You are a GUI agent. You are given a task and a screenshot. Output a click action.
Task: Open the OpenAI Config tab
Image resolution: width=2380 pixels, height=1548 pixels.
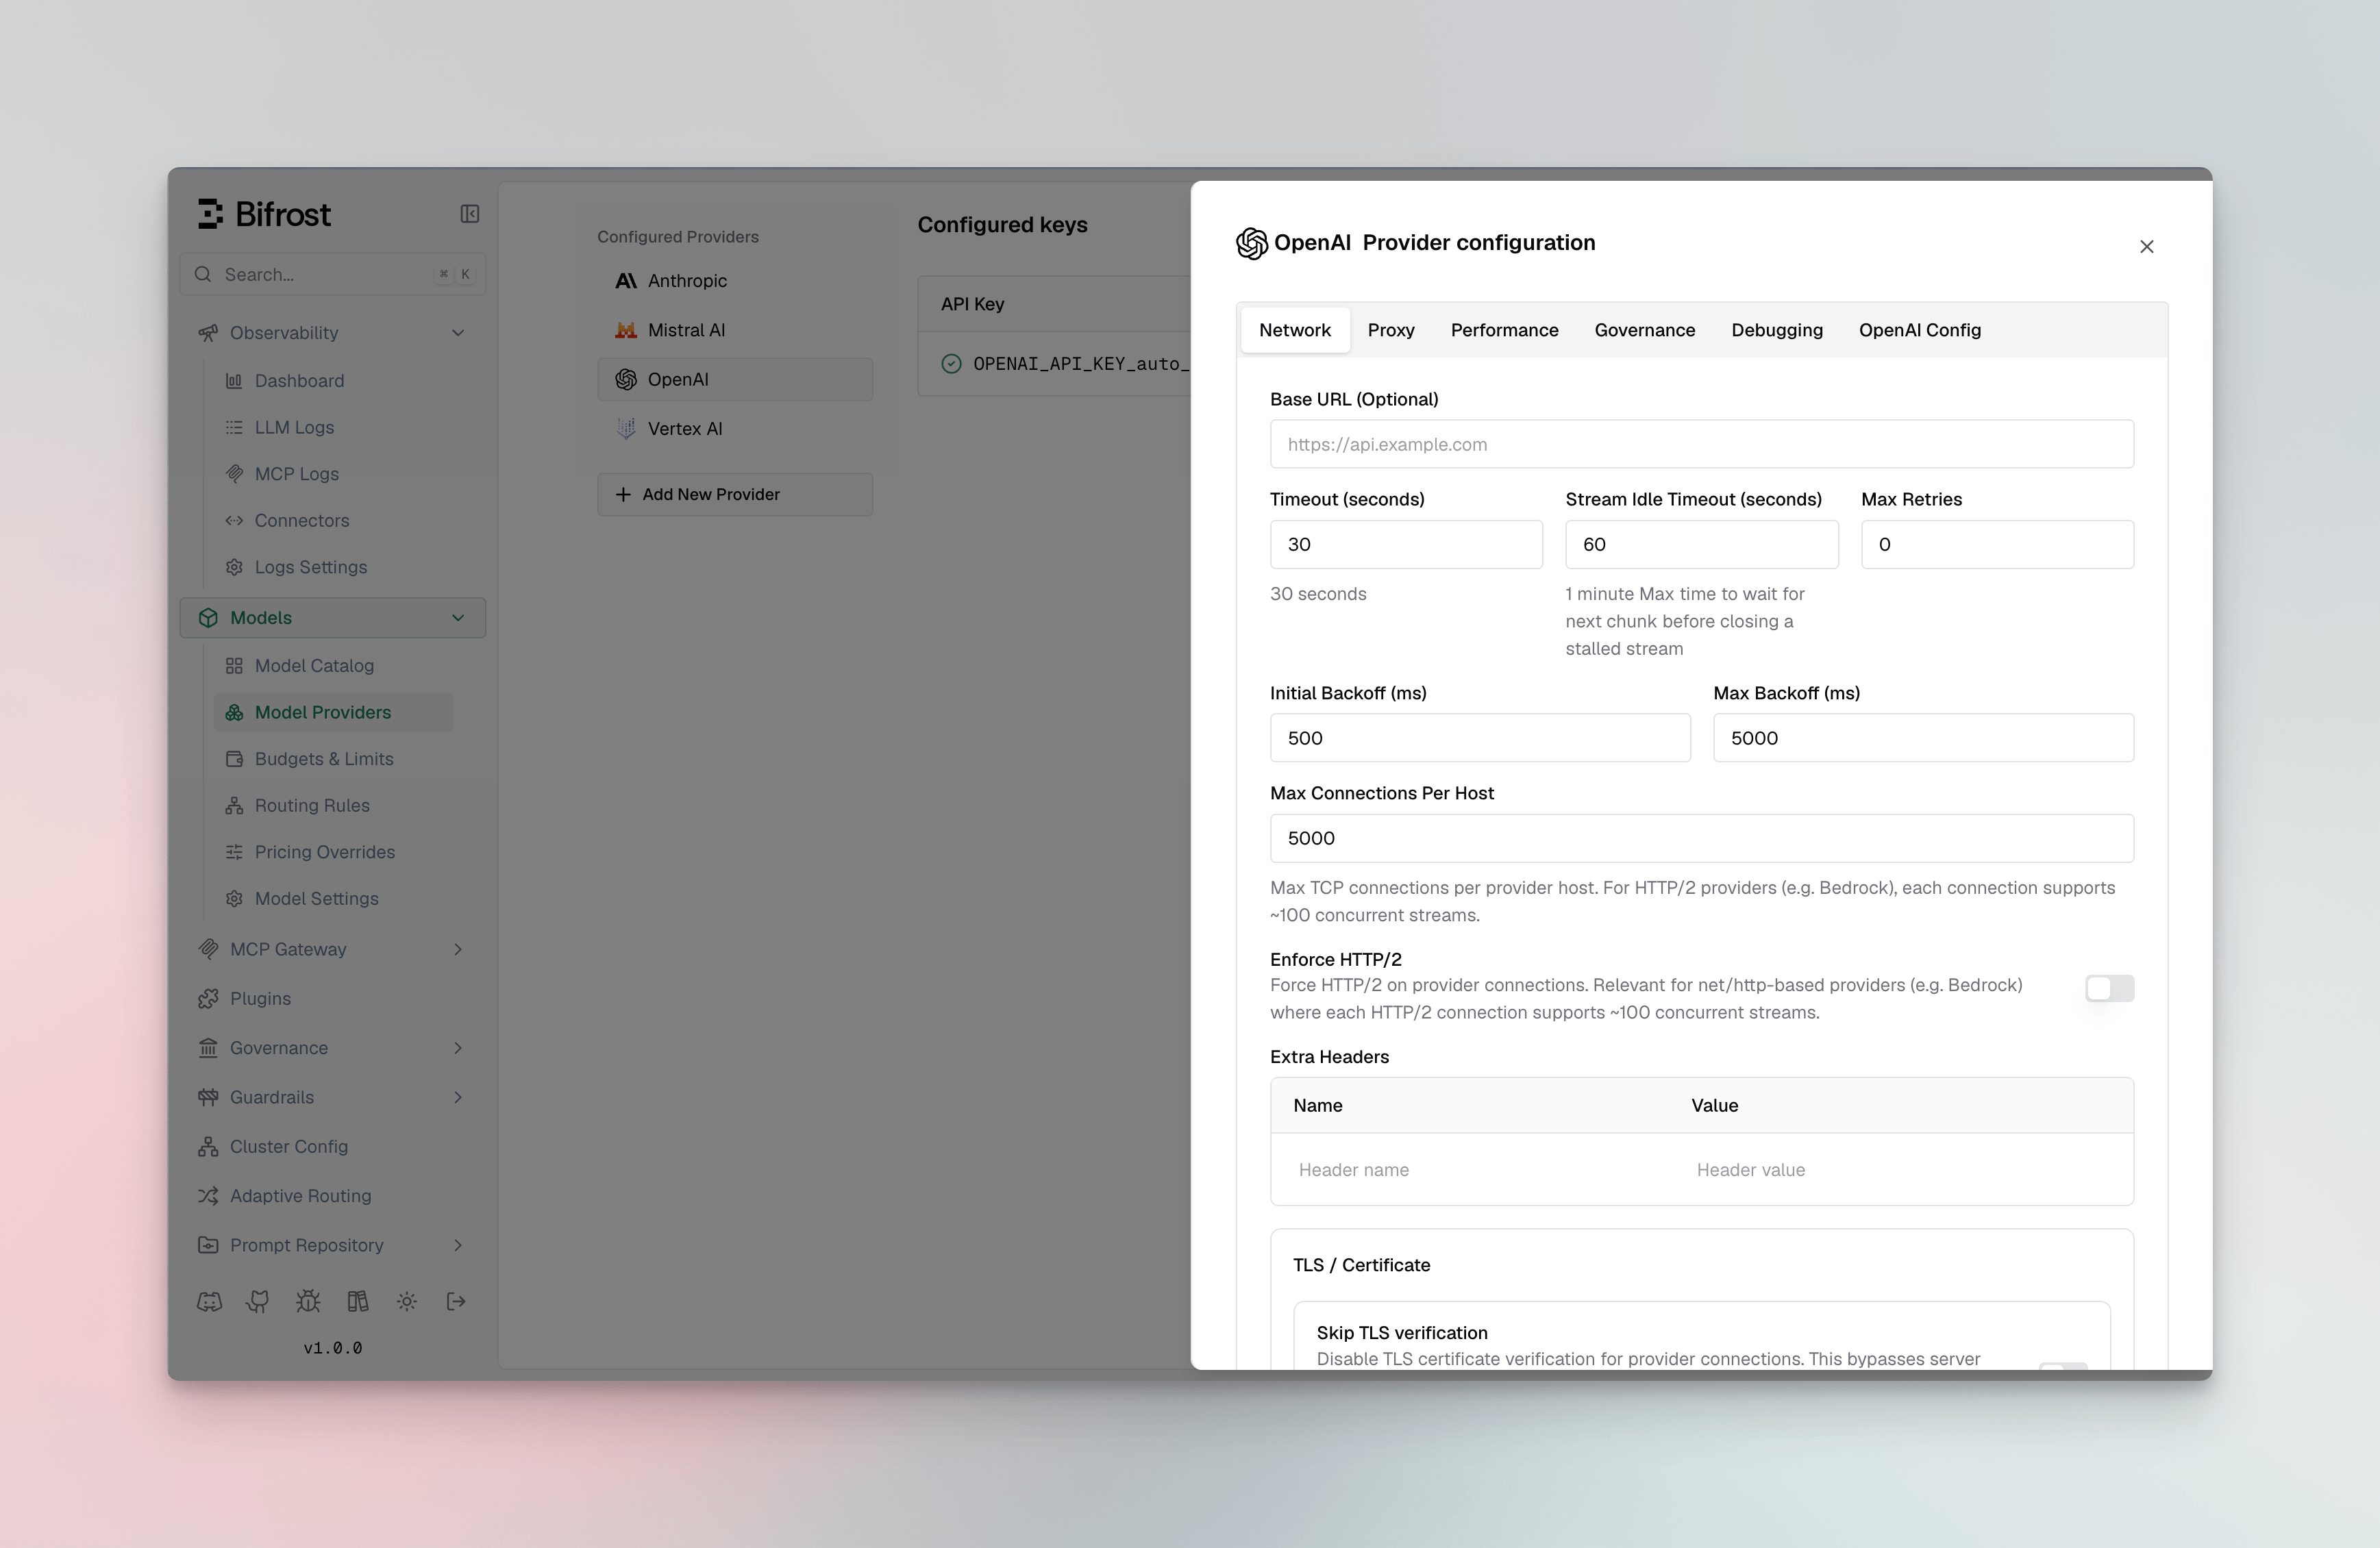click(1920, 330)
